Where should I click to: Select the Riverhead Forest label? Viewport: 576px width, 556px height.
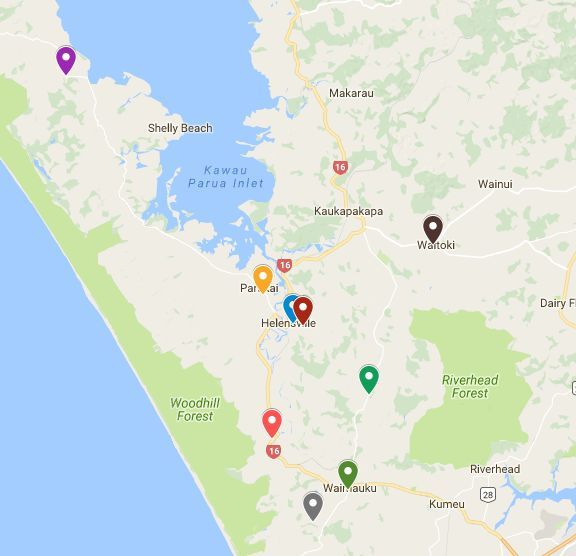[470, 386]
